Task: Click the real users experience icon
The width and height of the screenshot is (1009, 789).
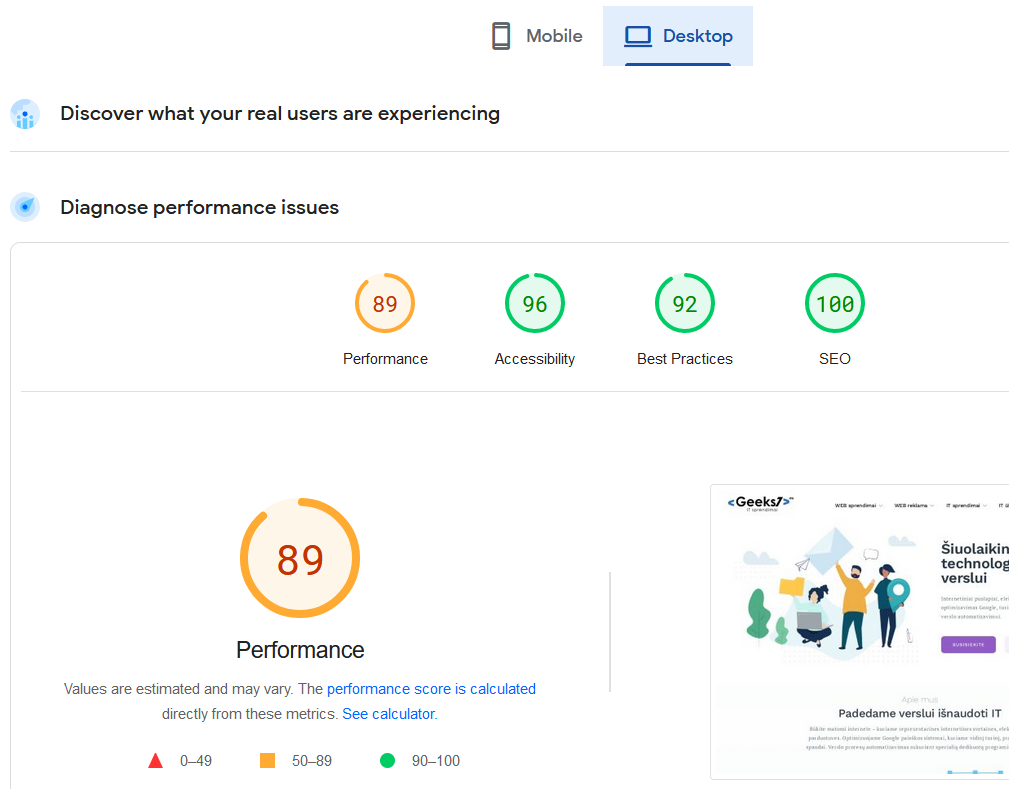Action: coord(25,114)
